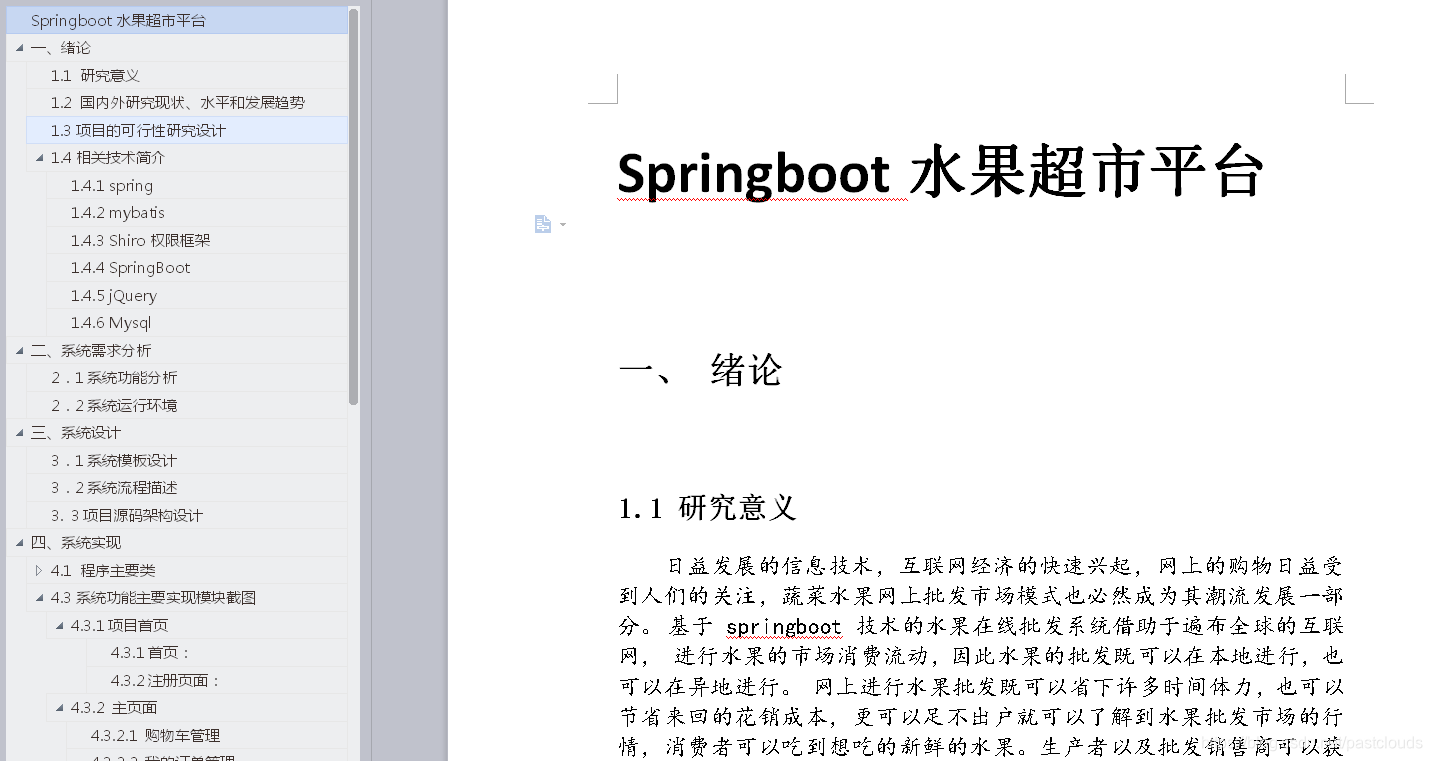Screen dimensions: 1432x761
Task: Click the underlined word springboot in paragraph
Action: pos(784,627)
